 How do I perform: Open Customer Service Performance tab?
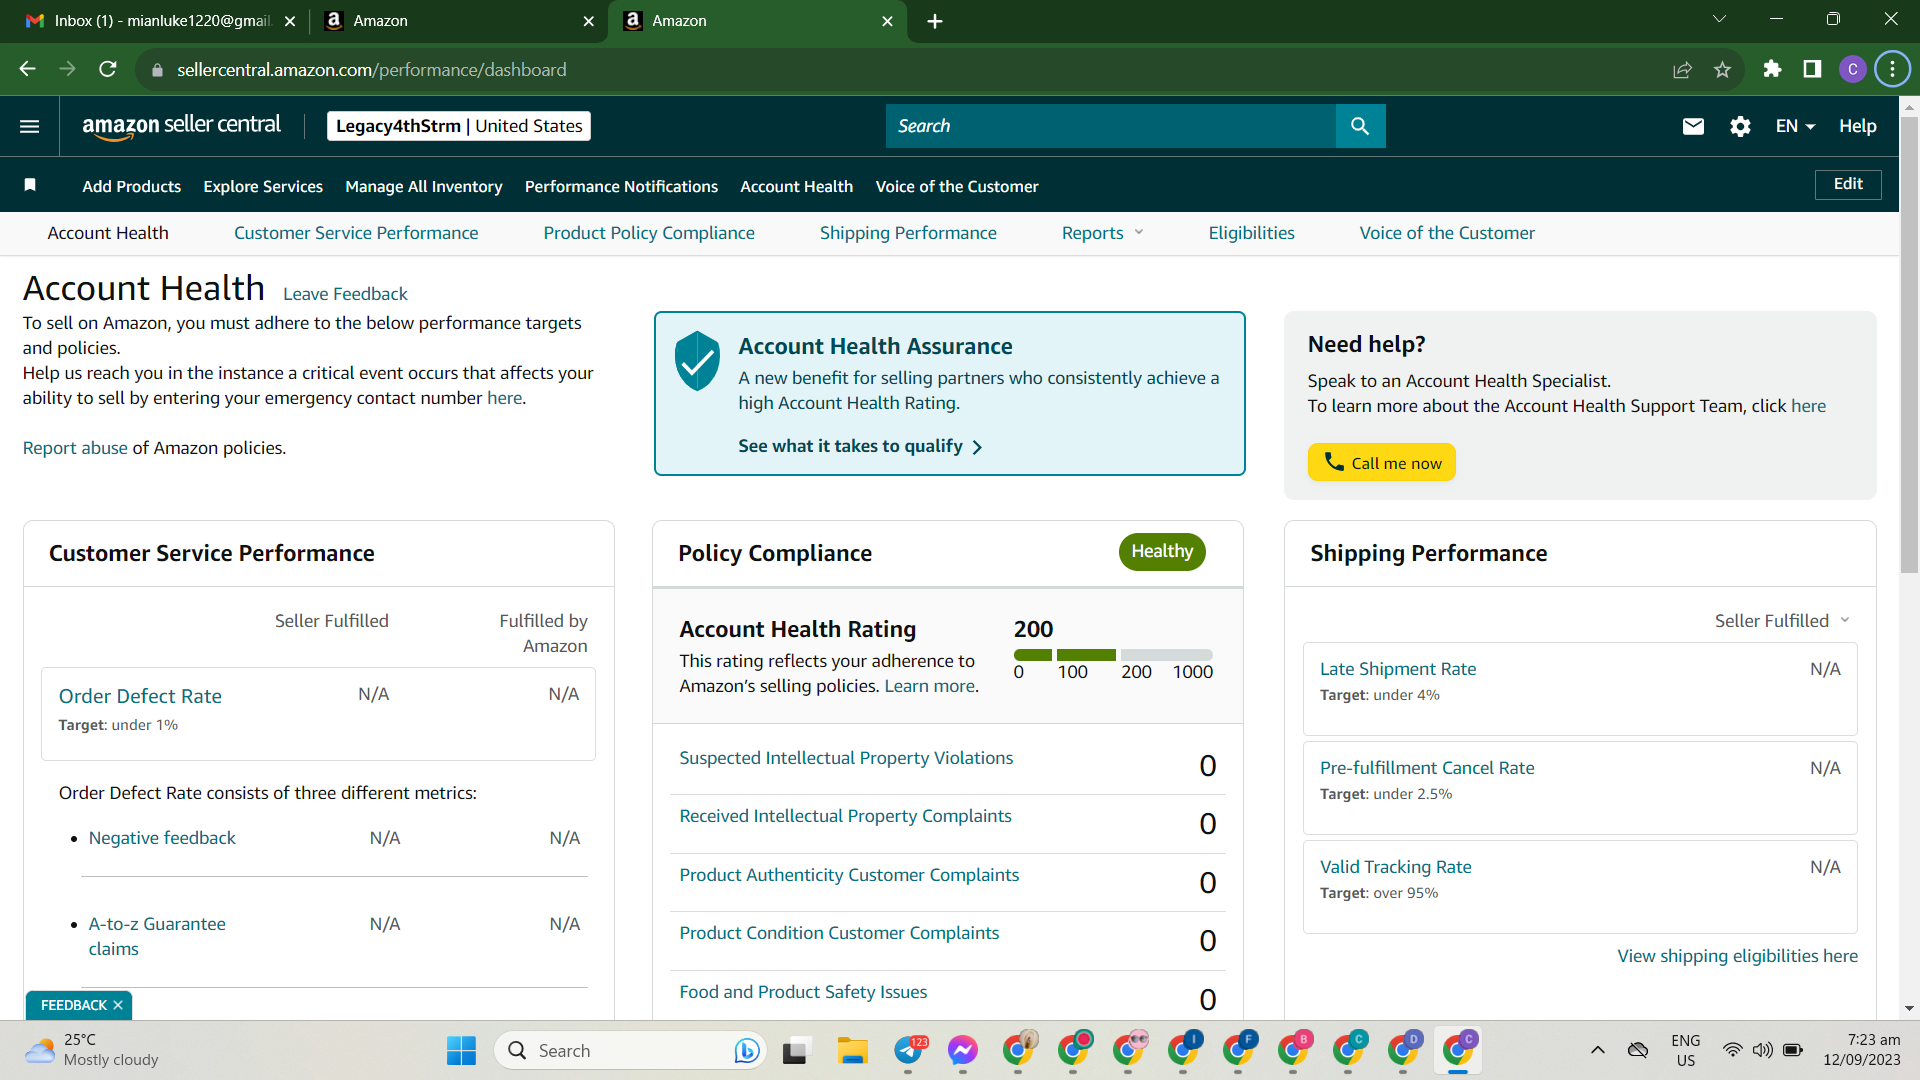[356, 233]
